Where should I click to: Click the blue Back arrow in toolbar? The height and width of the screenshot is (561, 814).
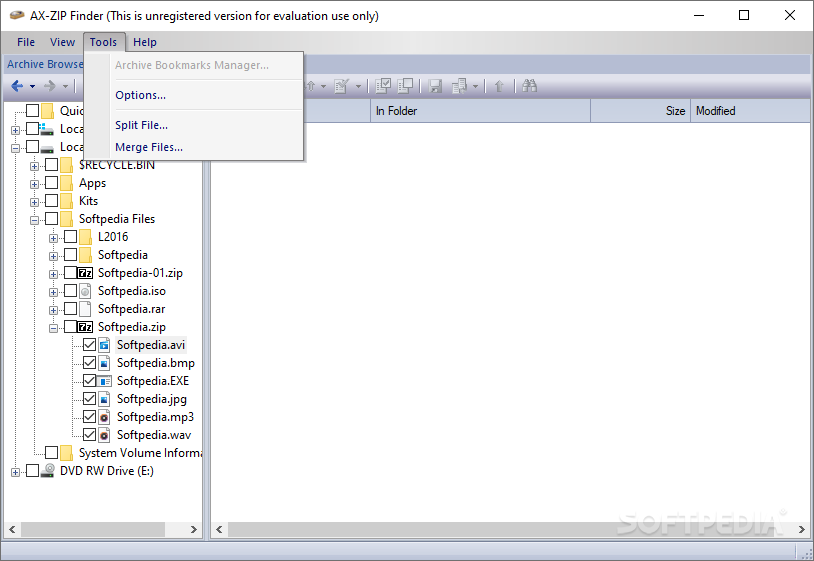[17, 86]
